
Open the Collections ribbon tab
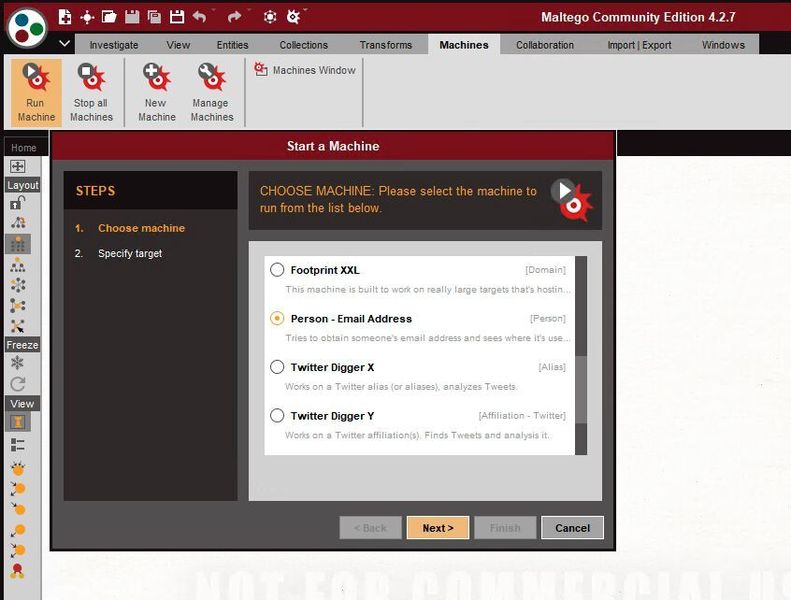point(304,45)
